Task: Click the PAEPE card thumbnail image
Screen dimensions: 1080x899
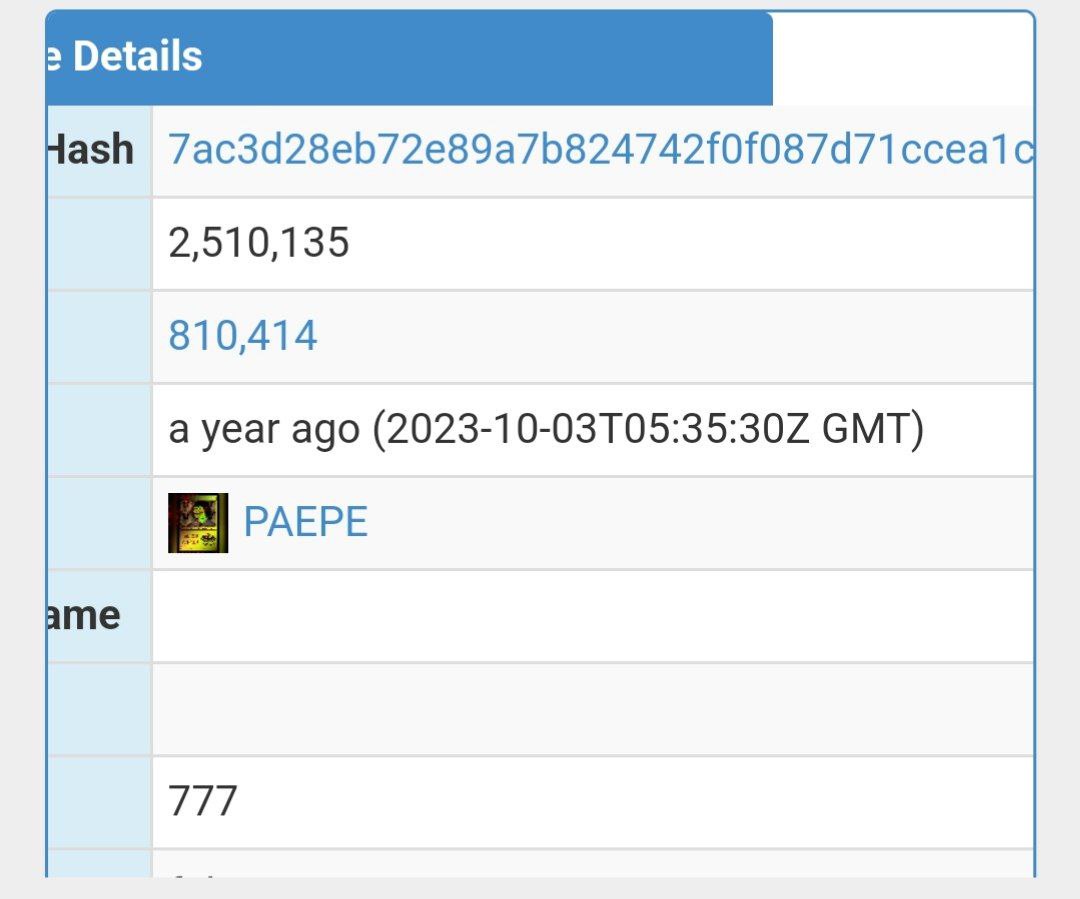Action: tap(198, 523)
